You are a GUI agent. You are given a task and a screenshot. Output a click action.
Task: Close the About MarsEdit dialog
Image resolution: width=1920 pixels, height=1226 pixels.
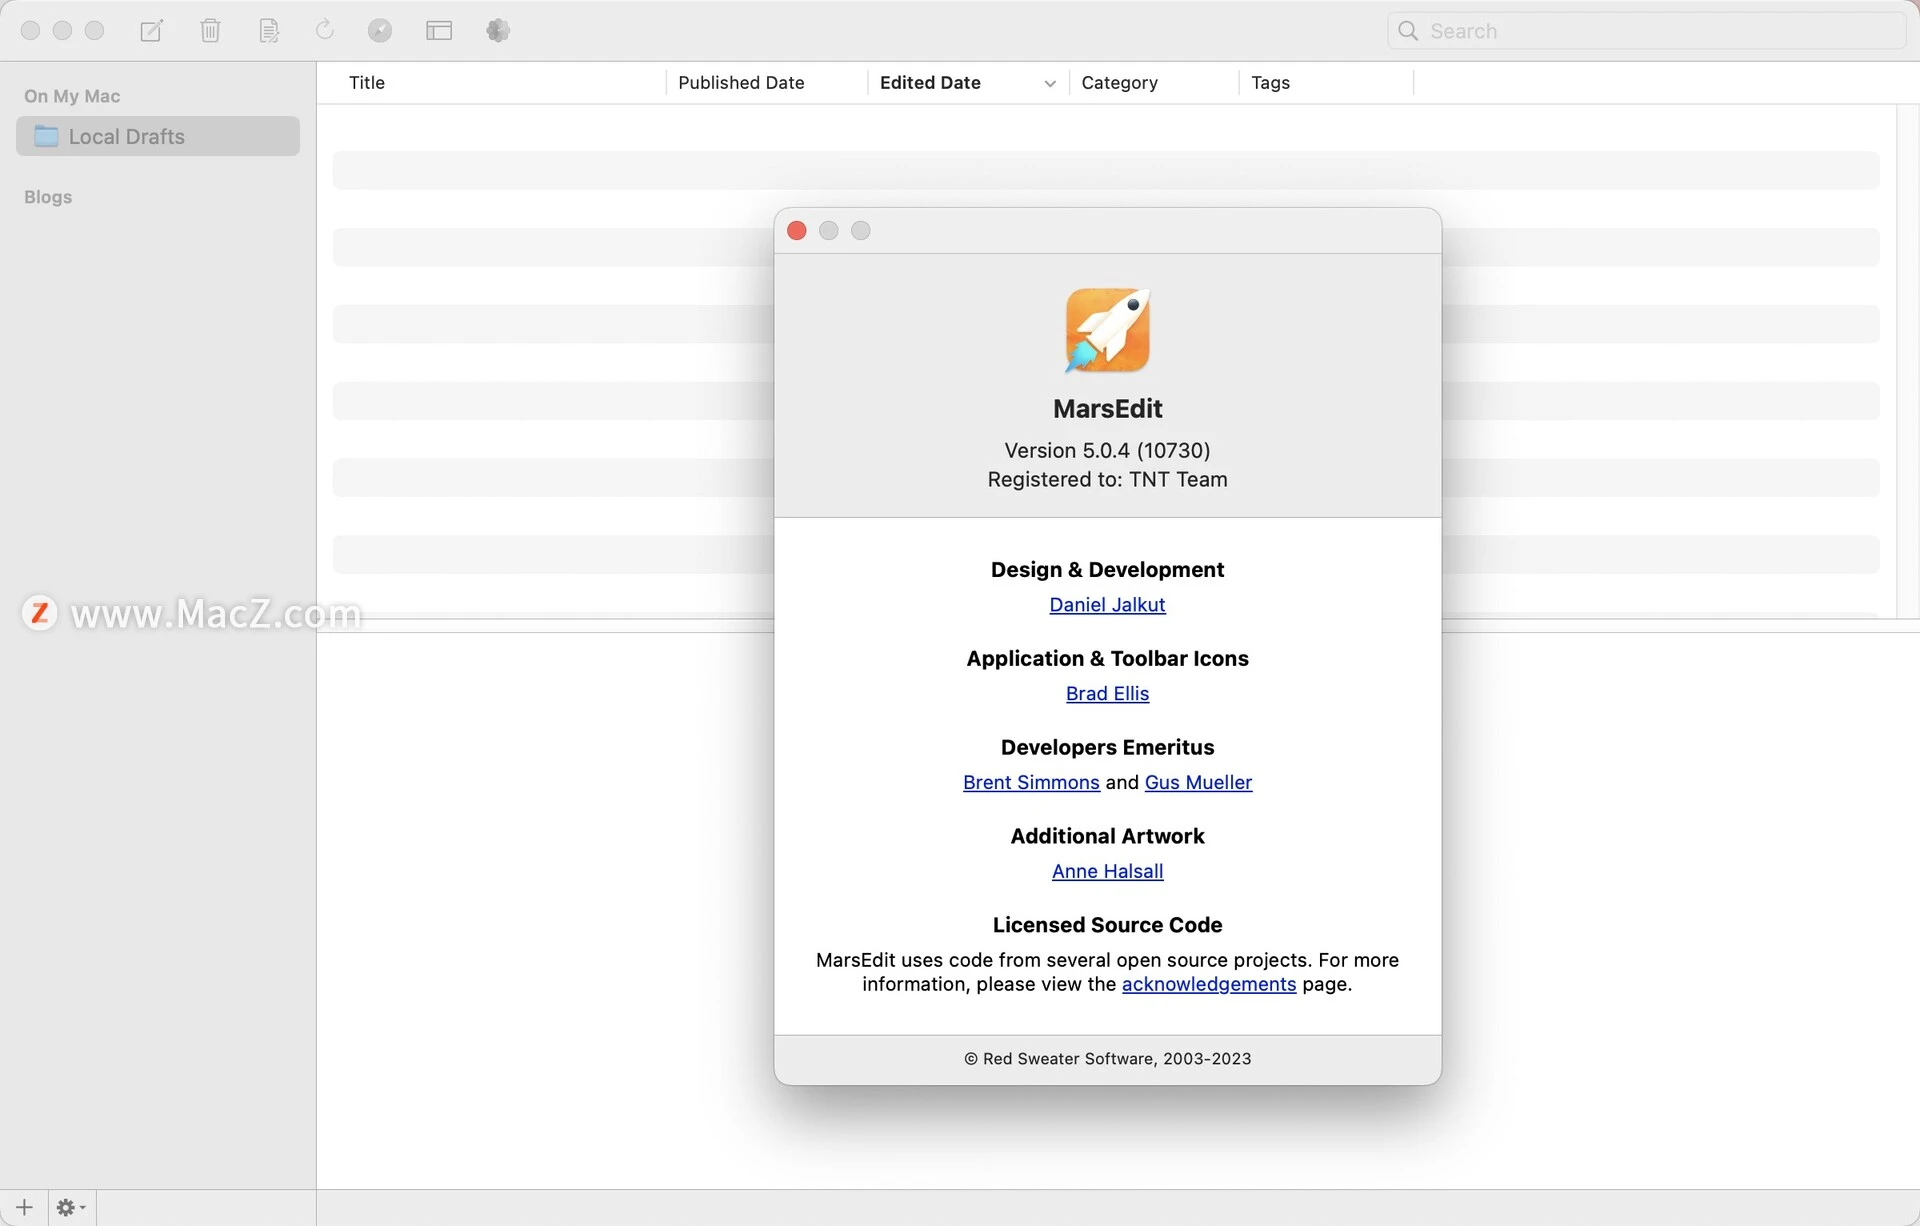[797, 231]
